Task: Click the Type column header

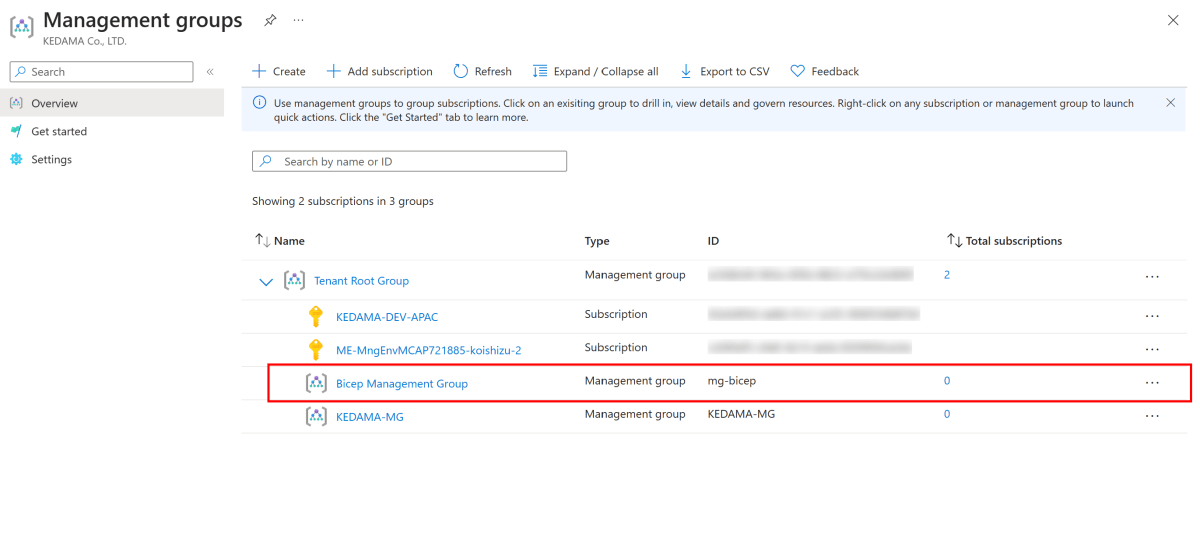Action: 597,241
